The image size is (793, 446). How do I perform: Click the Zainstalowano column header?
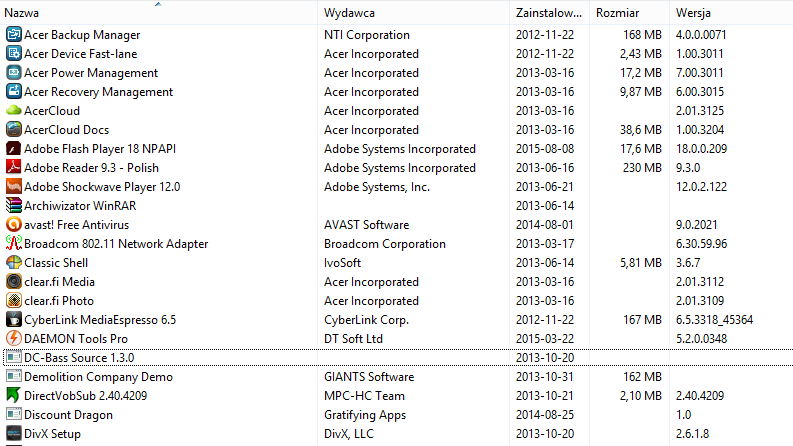(x=550, y=13)
